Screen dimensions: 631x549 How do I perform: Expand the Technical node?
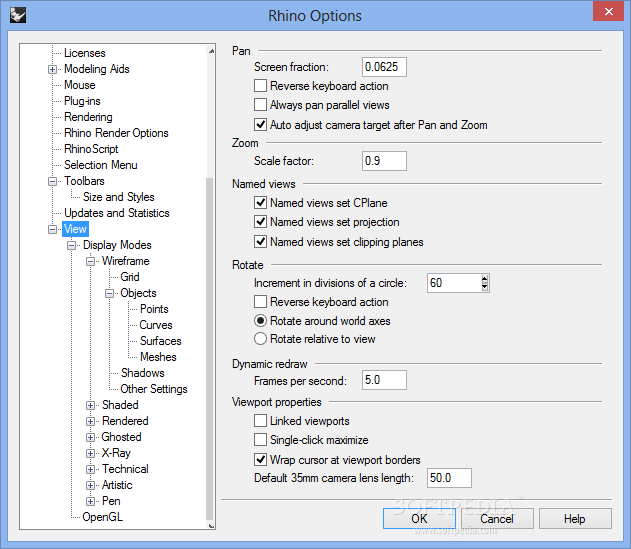pyautogui.click(x=91, y=469)
